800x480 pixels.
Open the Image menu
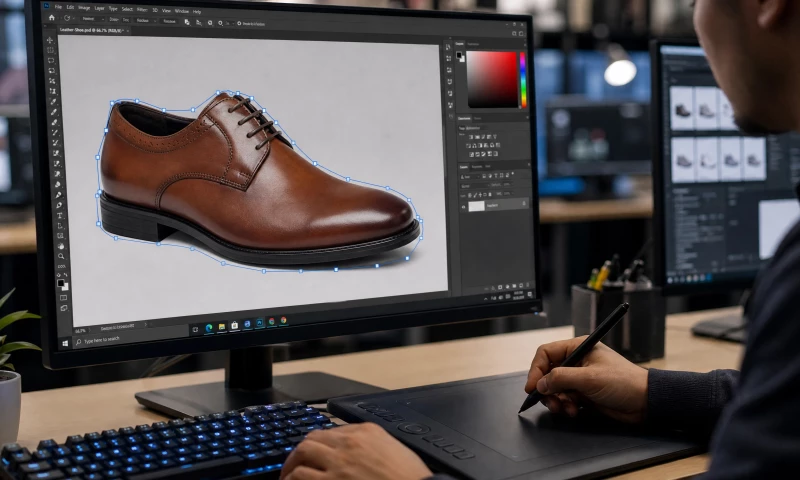pos(84,8)
